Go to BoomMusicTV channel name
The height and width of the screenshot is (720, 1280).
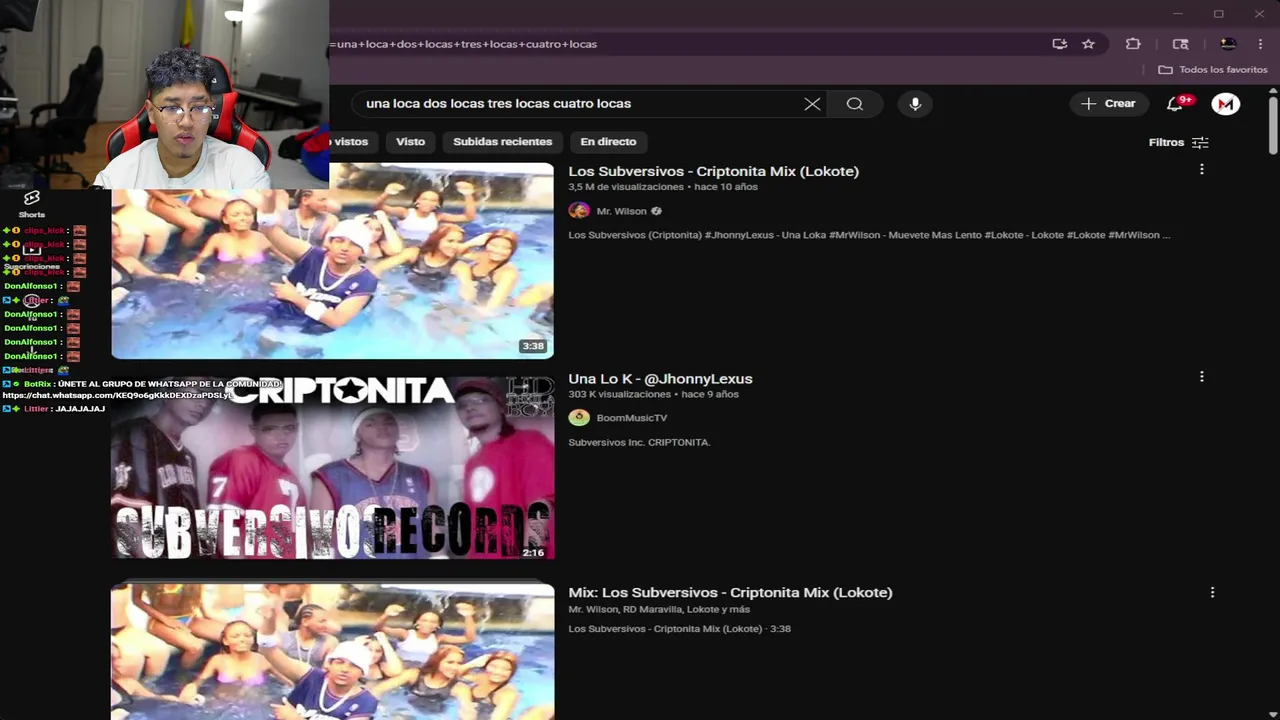(631, 418)
